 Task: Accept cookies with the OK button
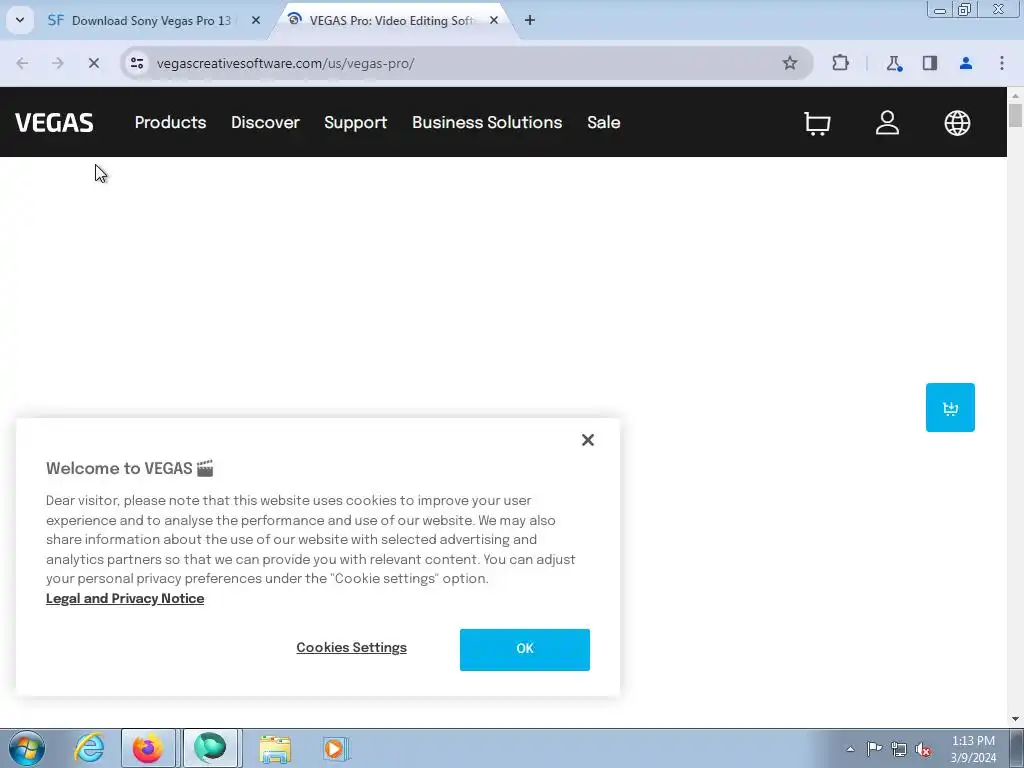pos(524,649)
